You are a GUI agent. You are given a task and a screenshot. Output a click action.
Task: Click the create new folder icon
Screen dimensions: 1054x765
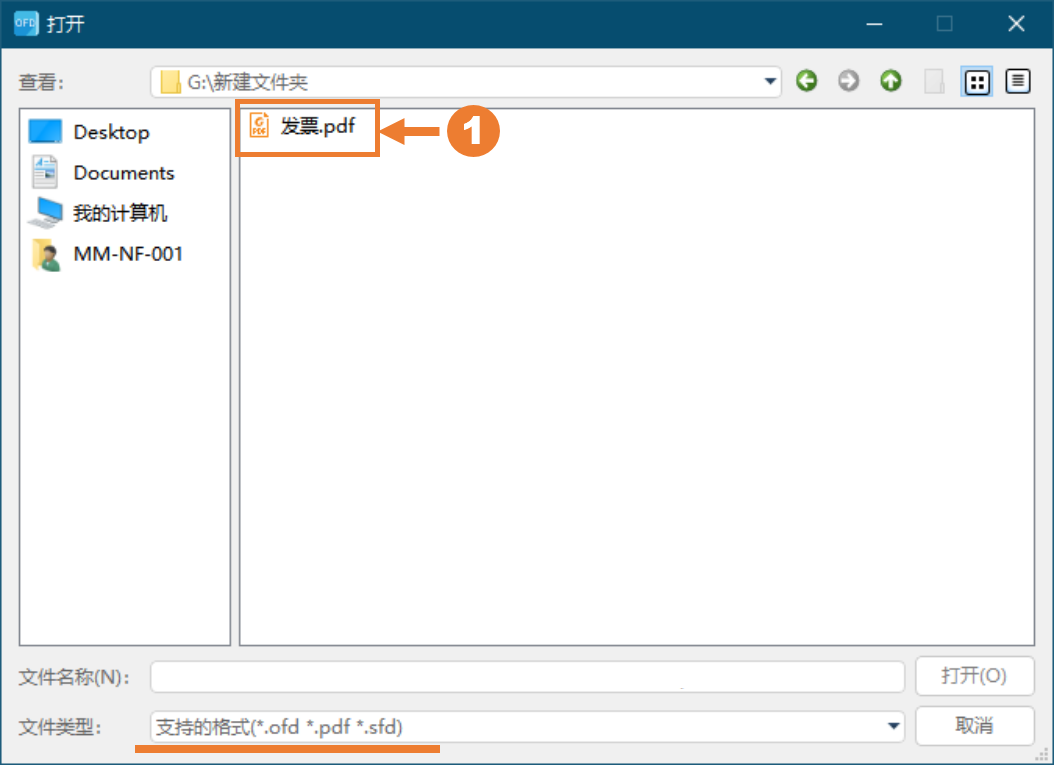(x=934, y=81)
